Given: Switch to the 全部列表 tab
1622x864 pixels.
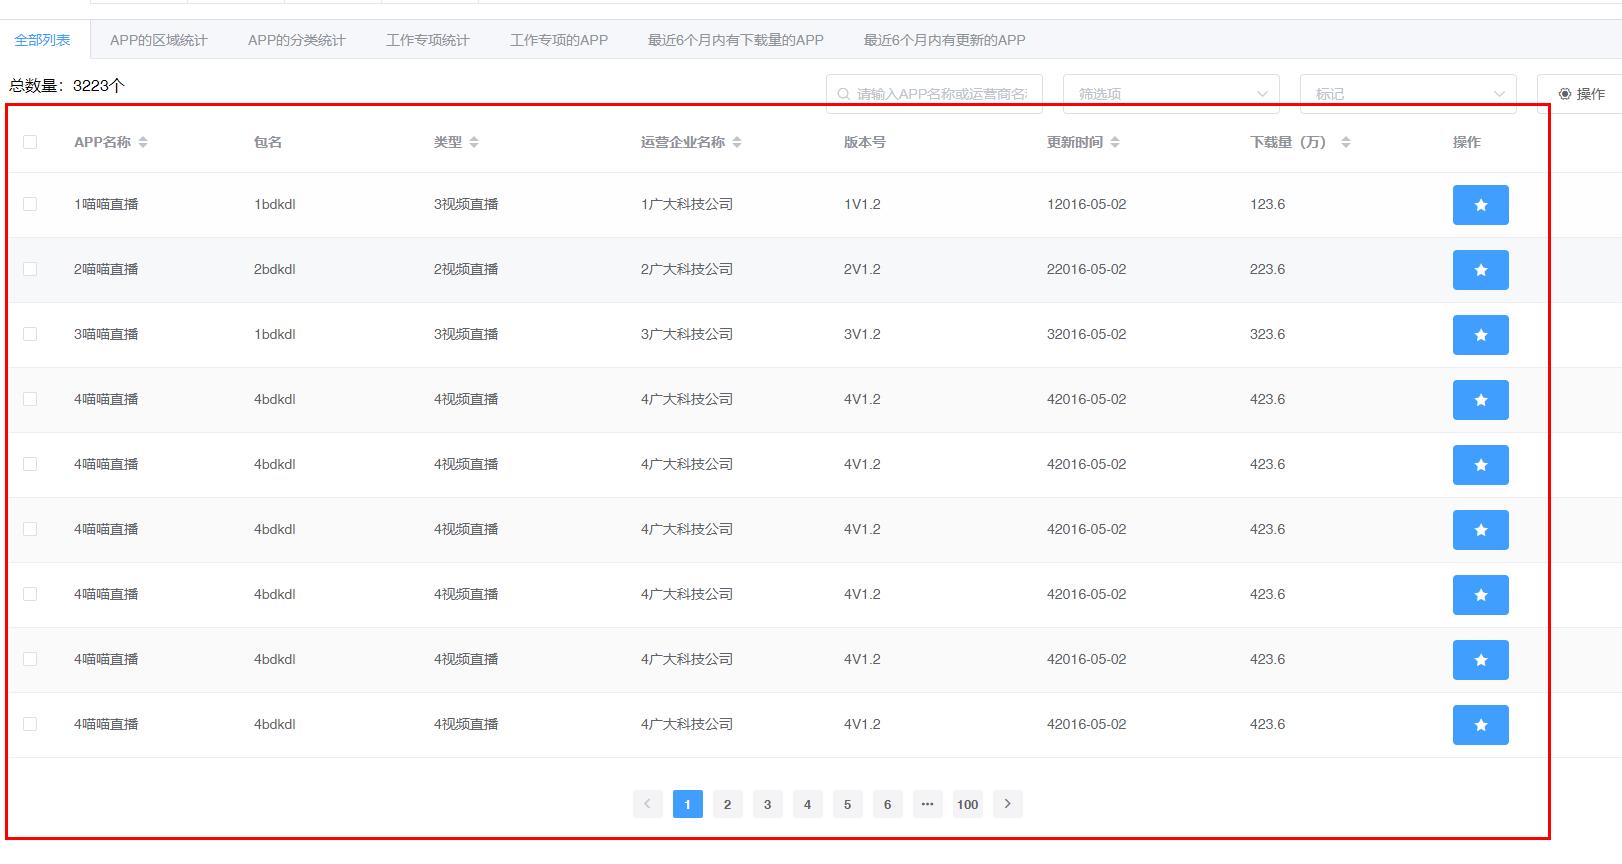Looking at the screenshot, I should click(x=42, y=40).
